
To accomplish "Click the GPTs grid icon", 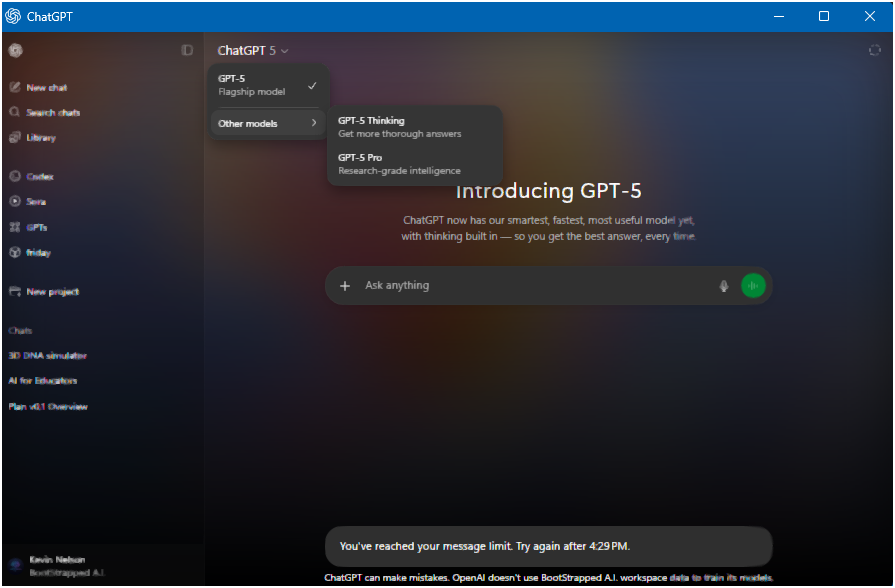I will [x=15, y=227].
